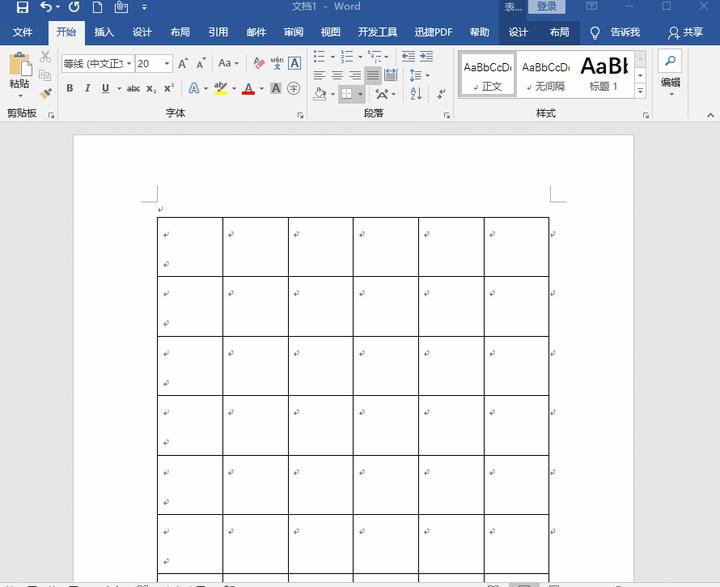The width and height of the screenshot is (720, 587).
Task: Collapse the ribbon with the caret arrow
Action: (x=710, y=115)
